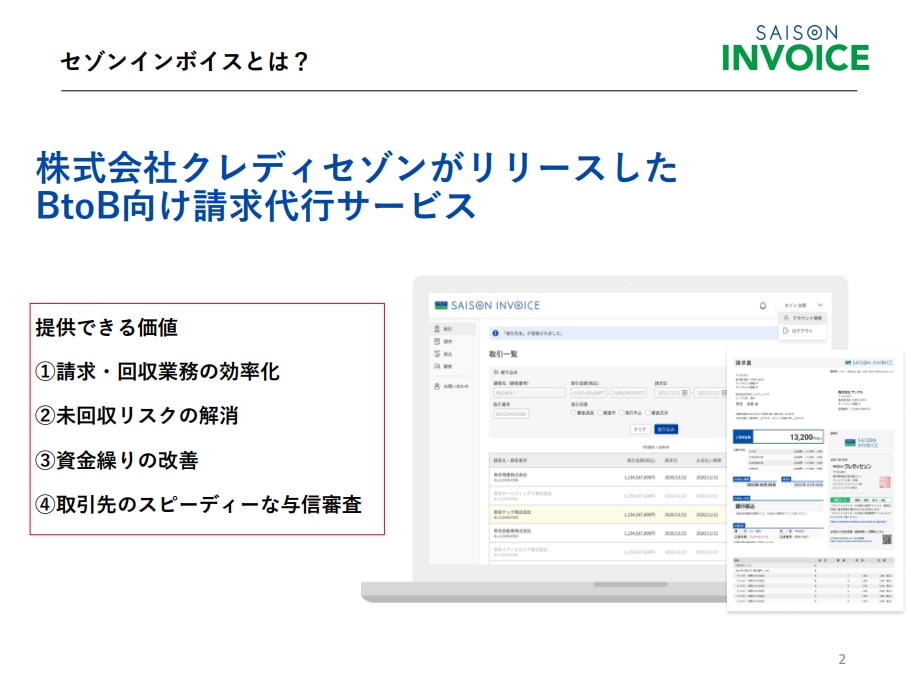Tick the 取引中止 status checkbox
Screen dimensions: 917x690
pyautogui.click(x=622, y=413)
